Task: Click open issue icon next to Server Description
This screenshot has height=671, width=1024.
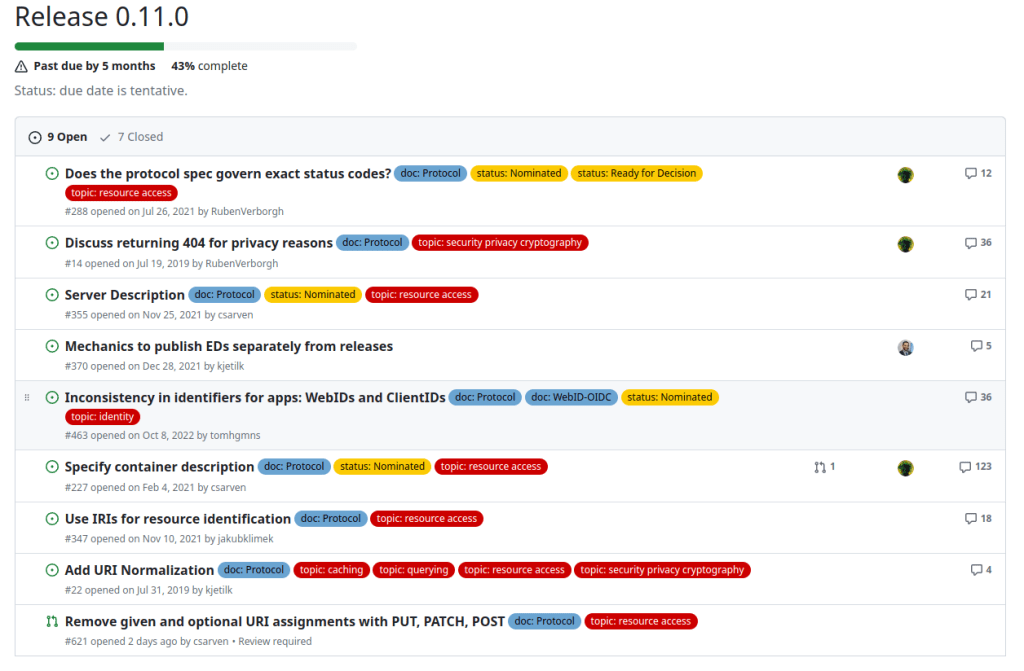Action: (x=52, y=295)
